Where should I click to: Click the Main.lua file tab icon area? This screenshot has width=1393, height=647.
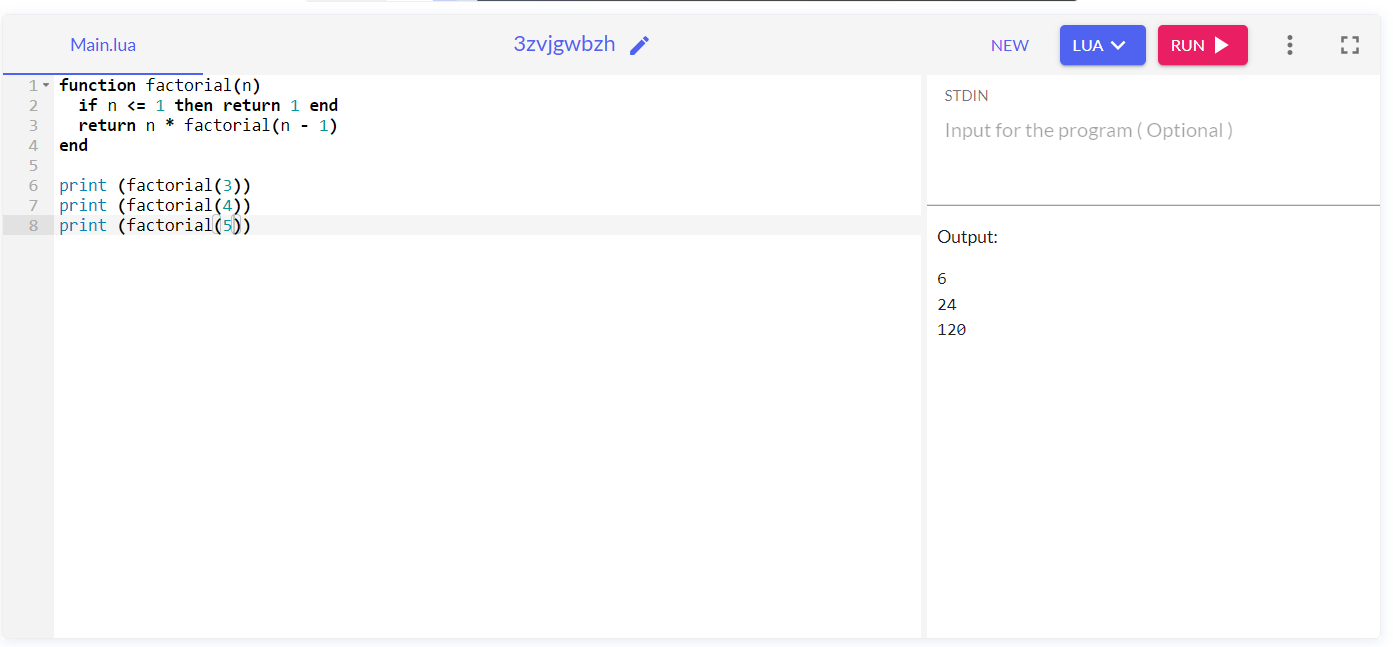(x=103, y=44)
